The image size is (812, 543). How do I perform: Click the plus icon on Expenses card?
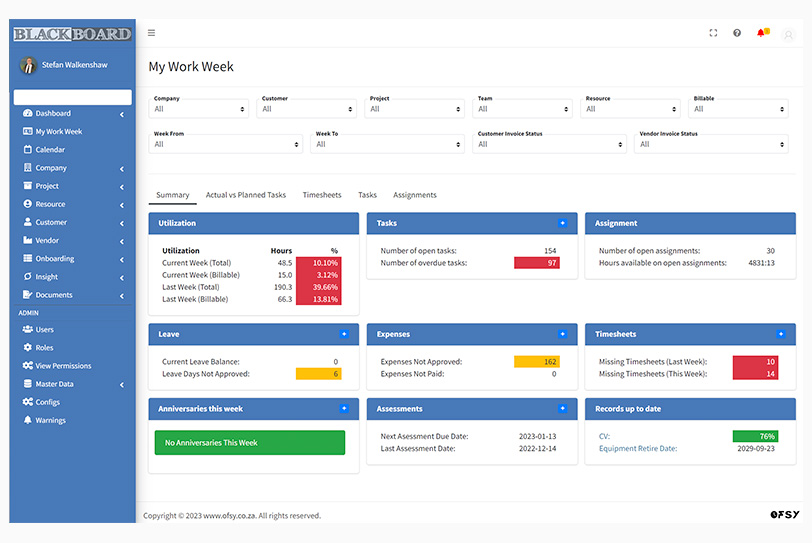click(x=562, y=334)
